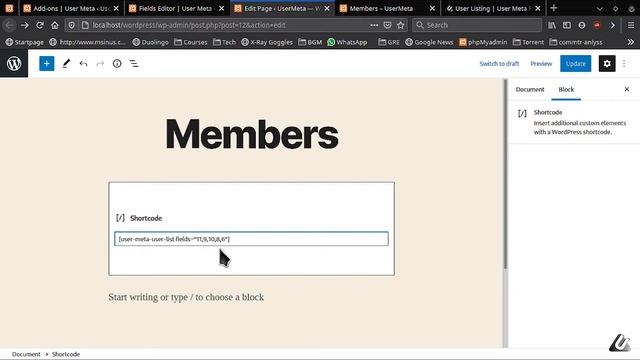The image size is (640, 360).
Task: Open the Torrent bookmark folder
Action: click(x=529, y=42)
